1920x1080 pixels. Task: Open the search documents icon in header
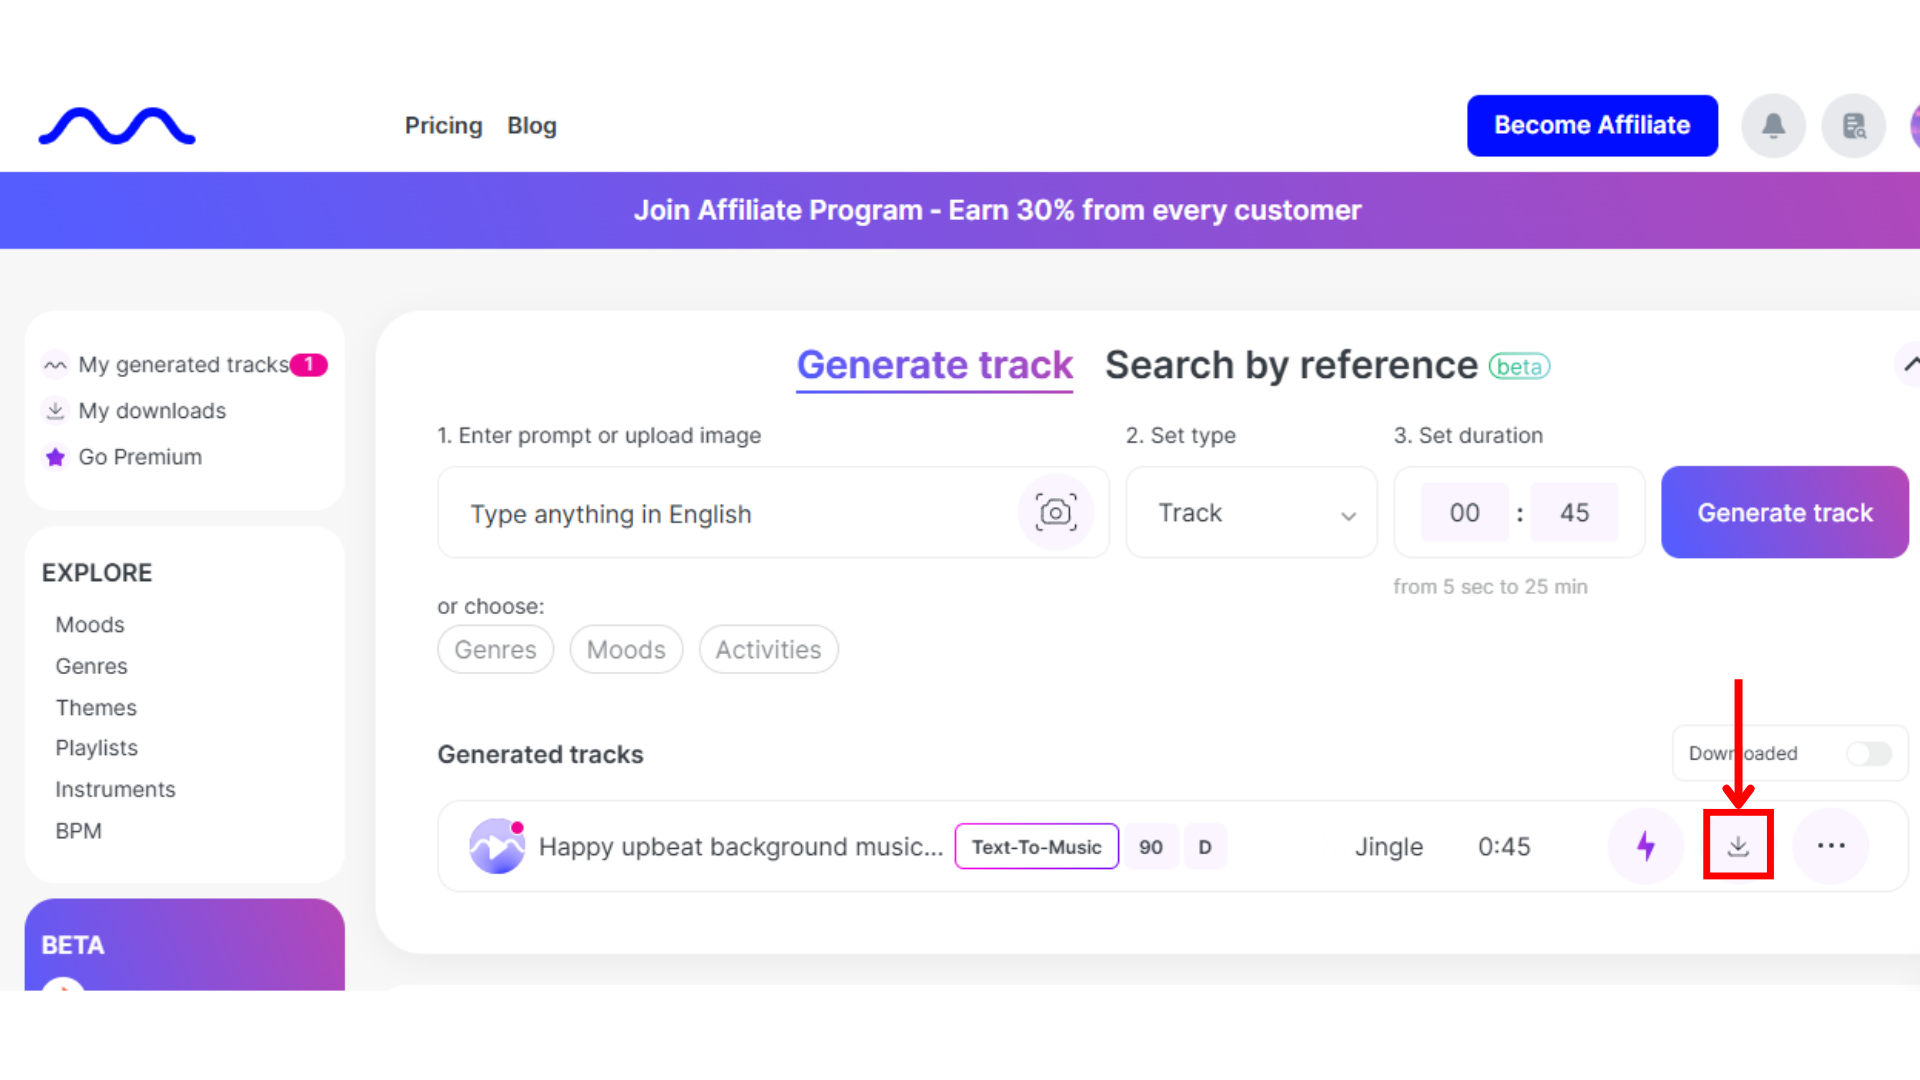1854,126
